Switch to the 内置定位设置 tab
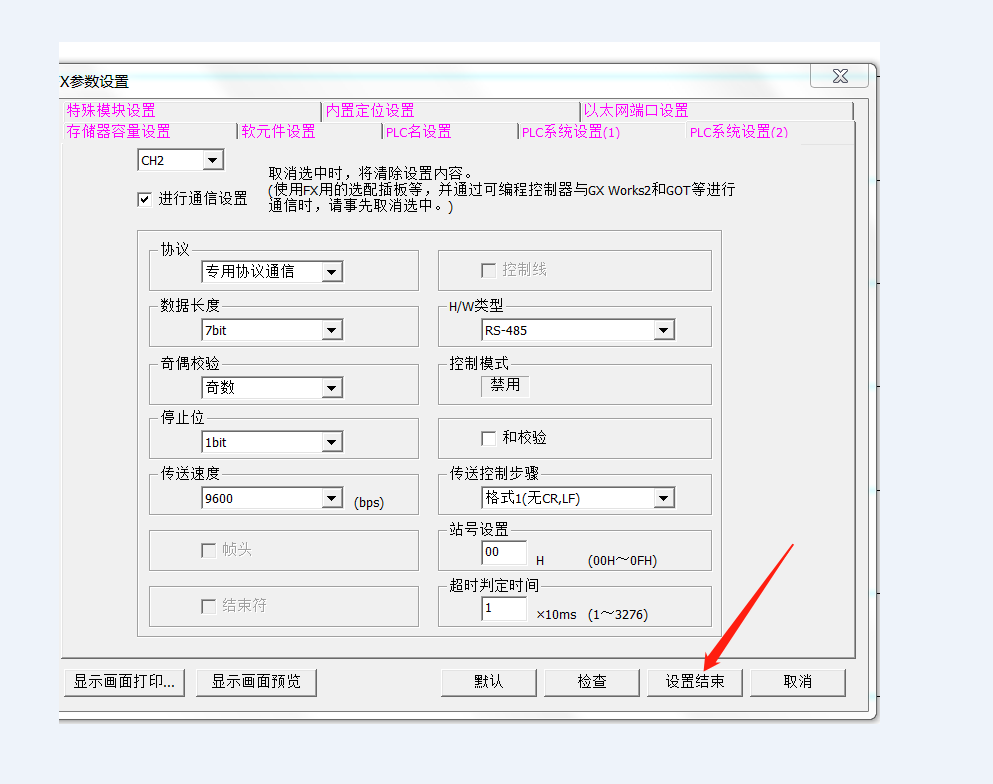Screen dimensions: 993x784 click(x=370, y=111)
